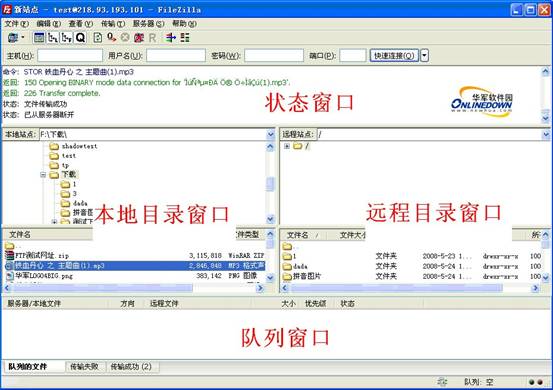
Task: Toggle the local directory tree display
Action: [53, 37]
